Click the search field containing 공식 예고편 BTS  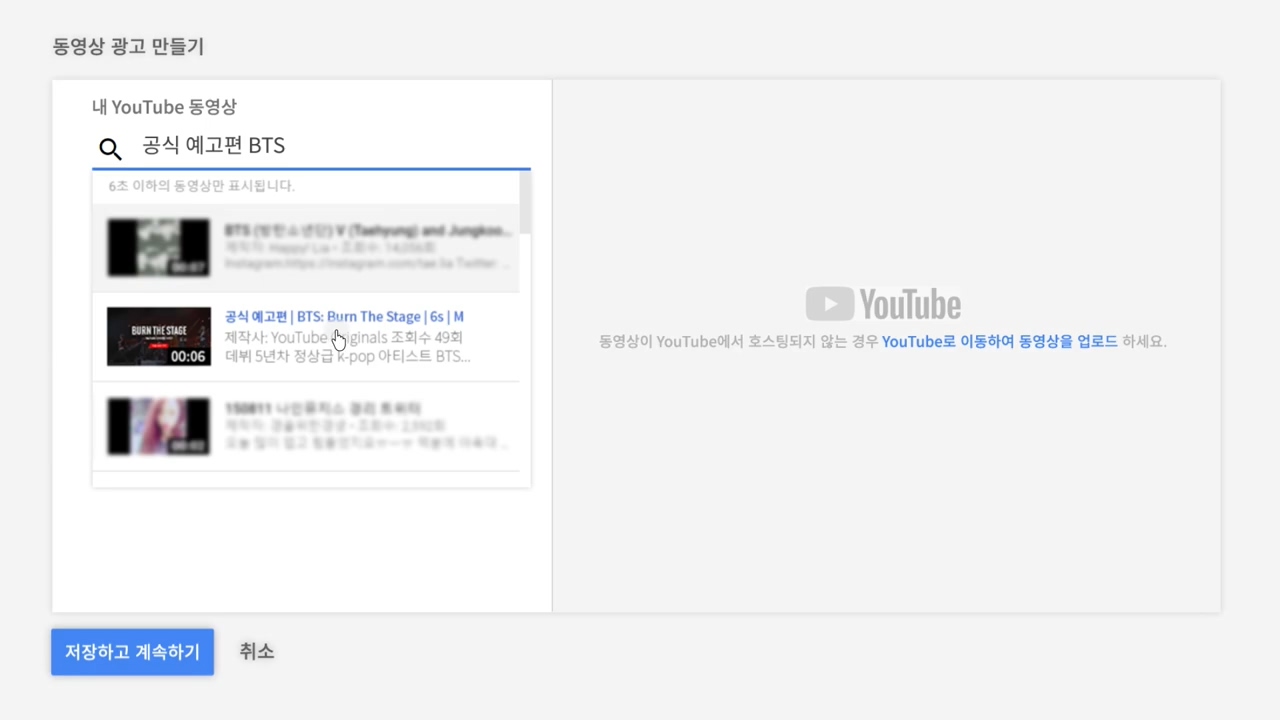coord(311,146)
